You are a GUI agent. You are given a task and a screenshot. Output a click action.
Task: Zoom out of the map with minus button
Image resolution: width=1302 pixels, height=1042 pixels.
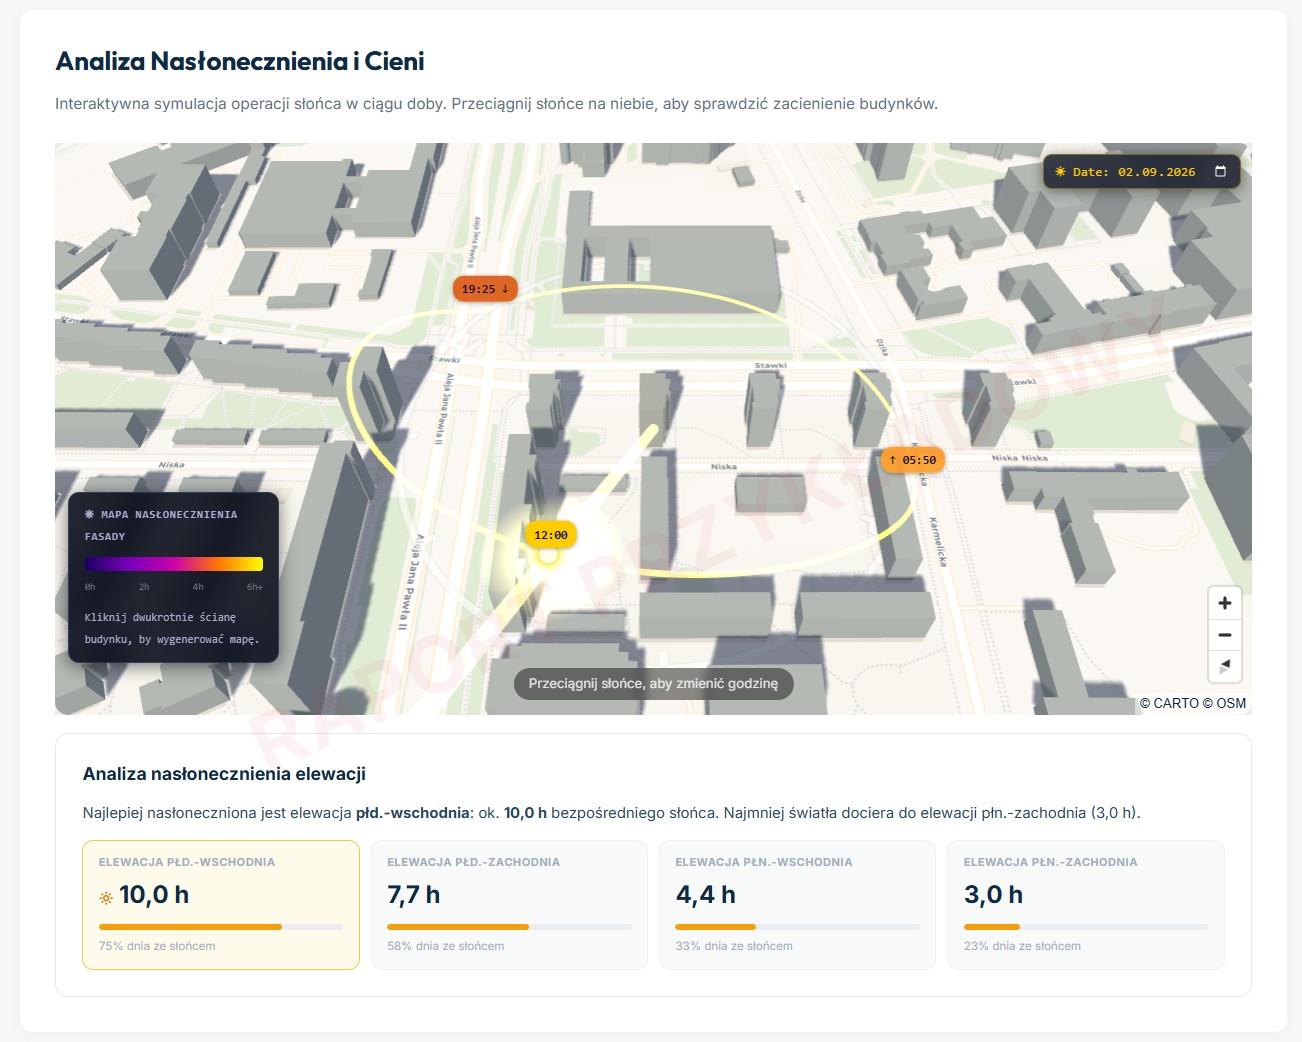pos(1225,635)
